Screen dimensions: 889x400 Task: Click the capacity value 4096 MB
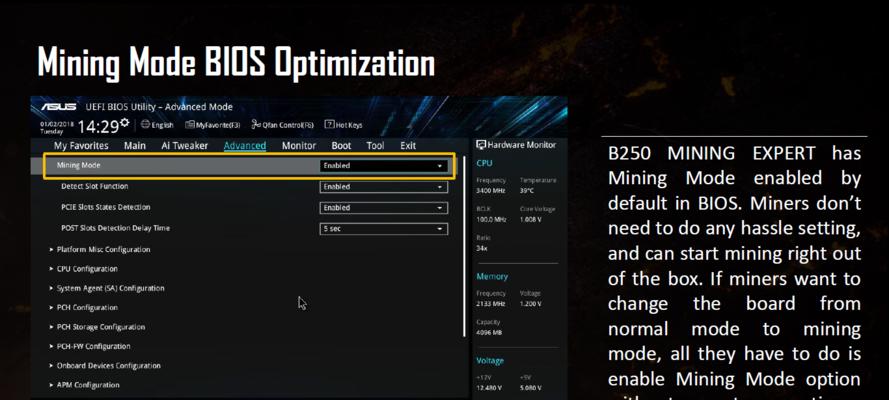click(x=489, y=333)
